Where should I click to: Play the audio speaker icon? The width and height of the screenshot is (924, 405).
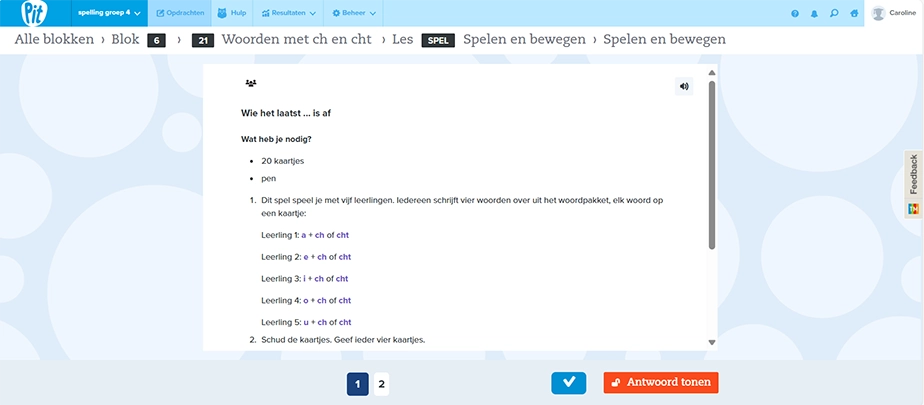[x=684, y=86]
